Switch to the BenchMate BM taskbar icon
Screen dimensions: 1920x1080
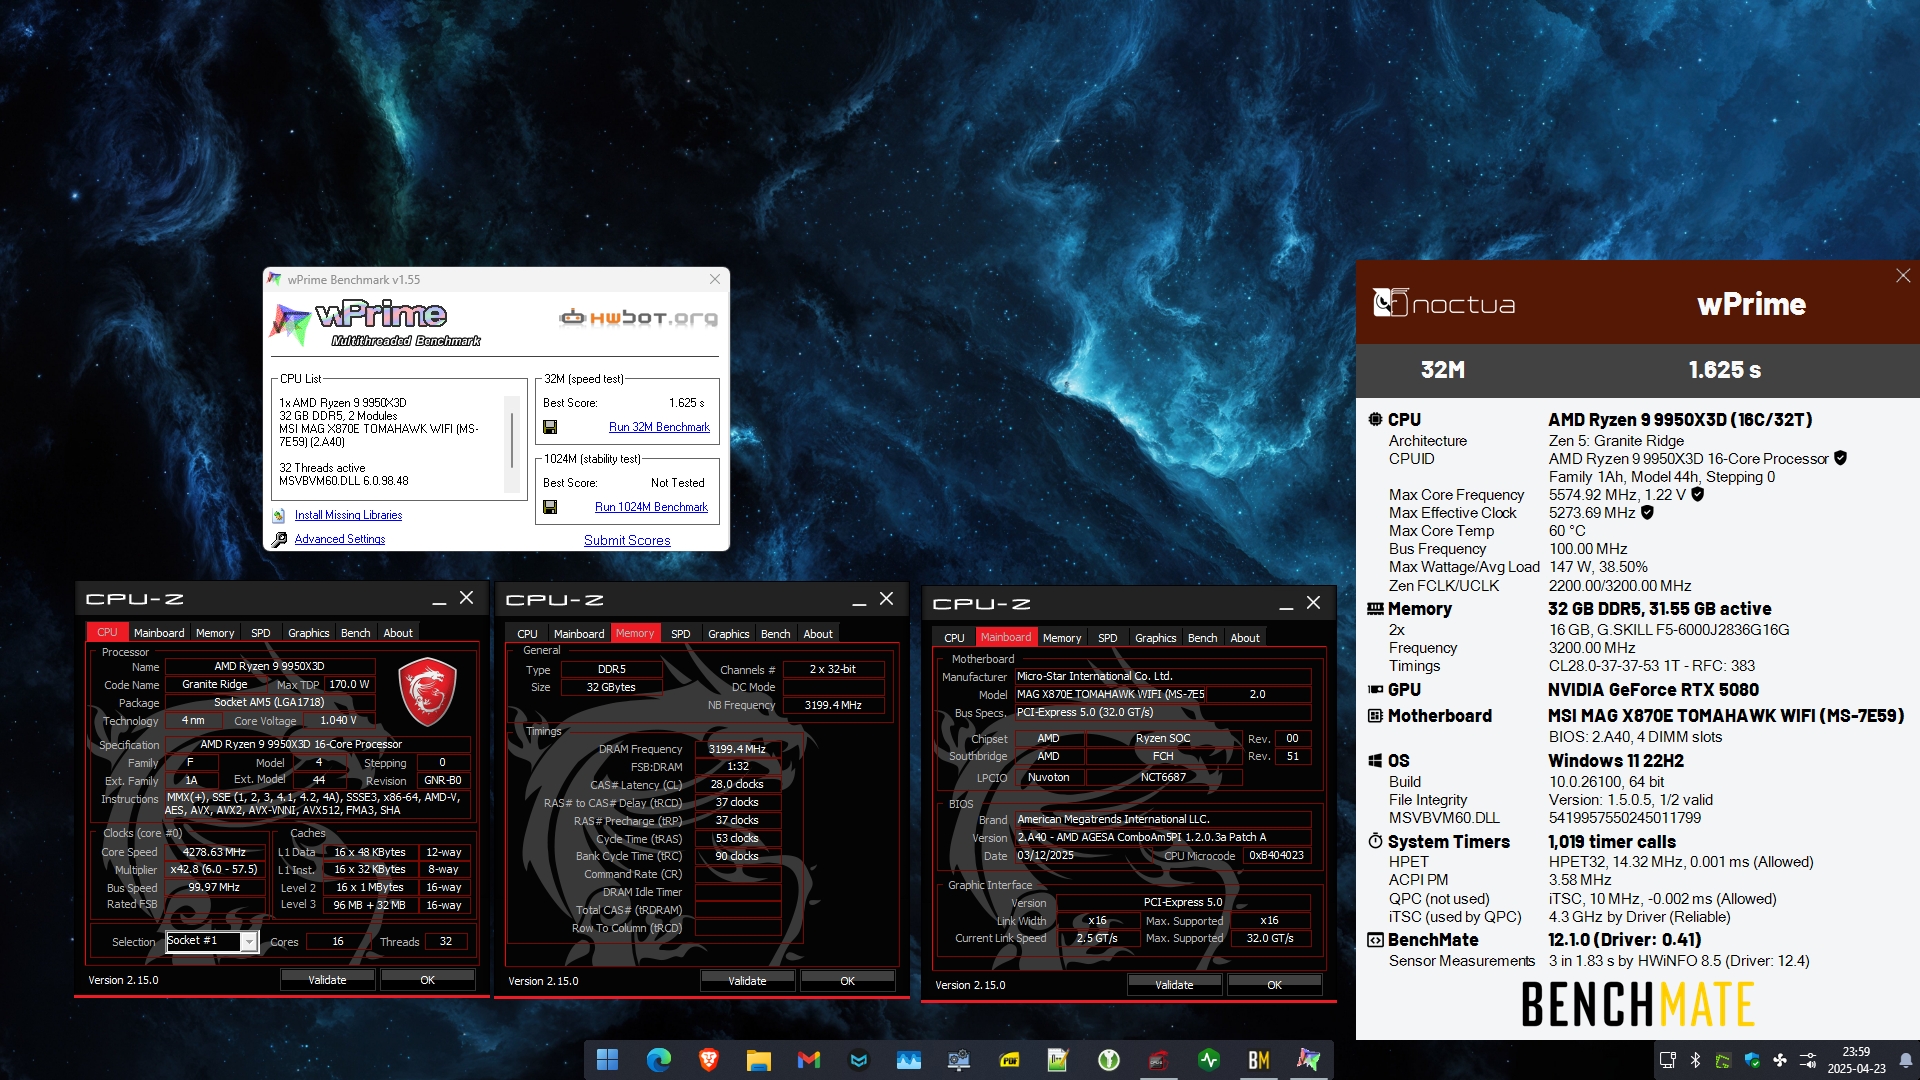coord(1259,1060)
